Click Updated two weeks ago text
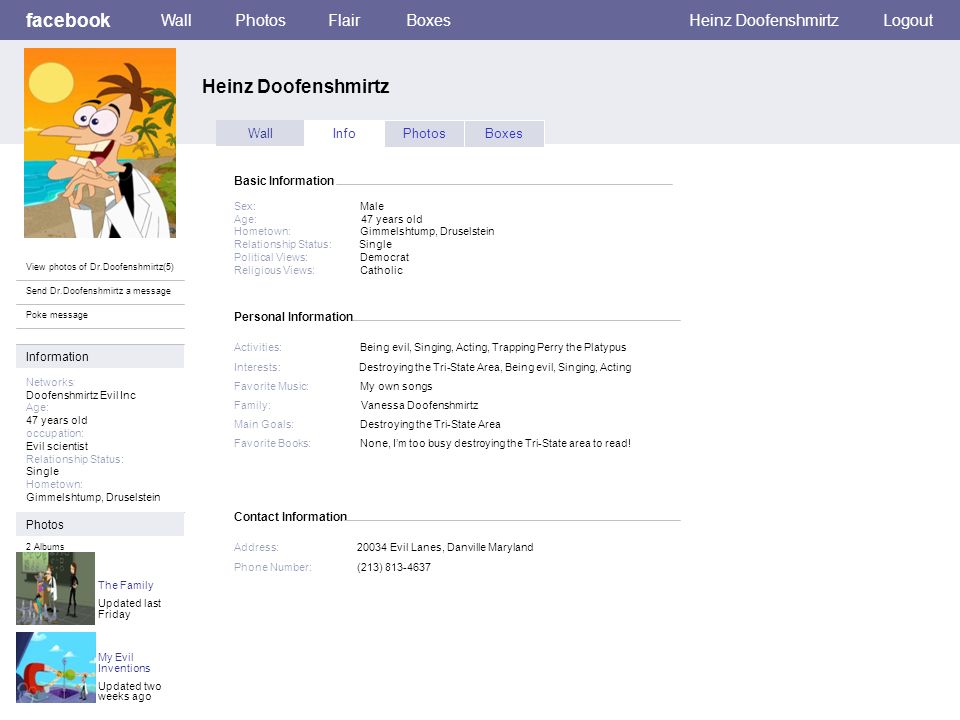 (129, 691)
